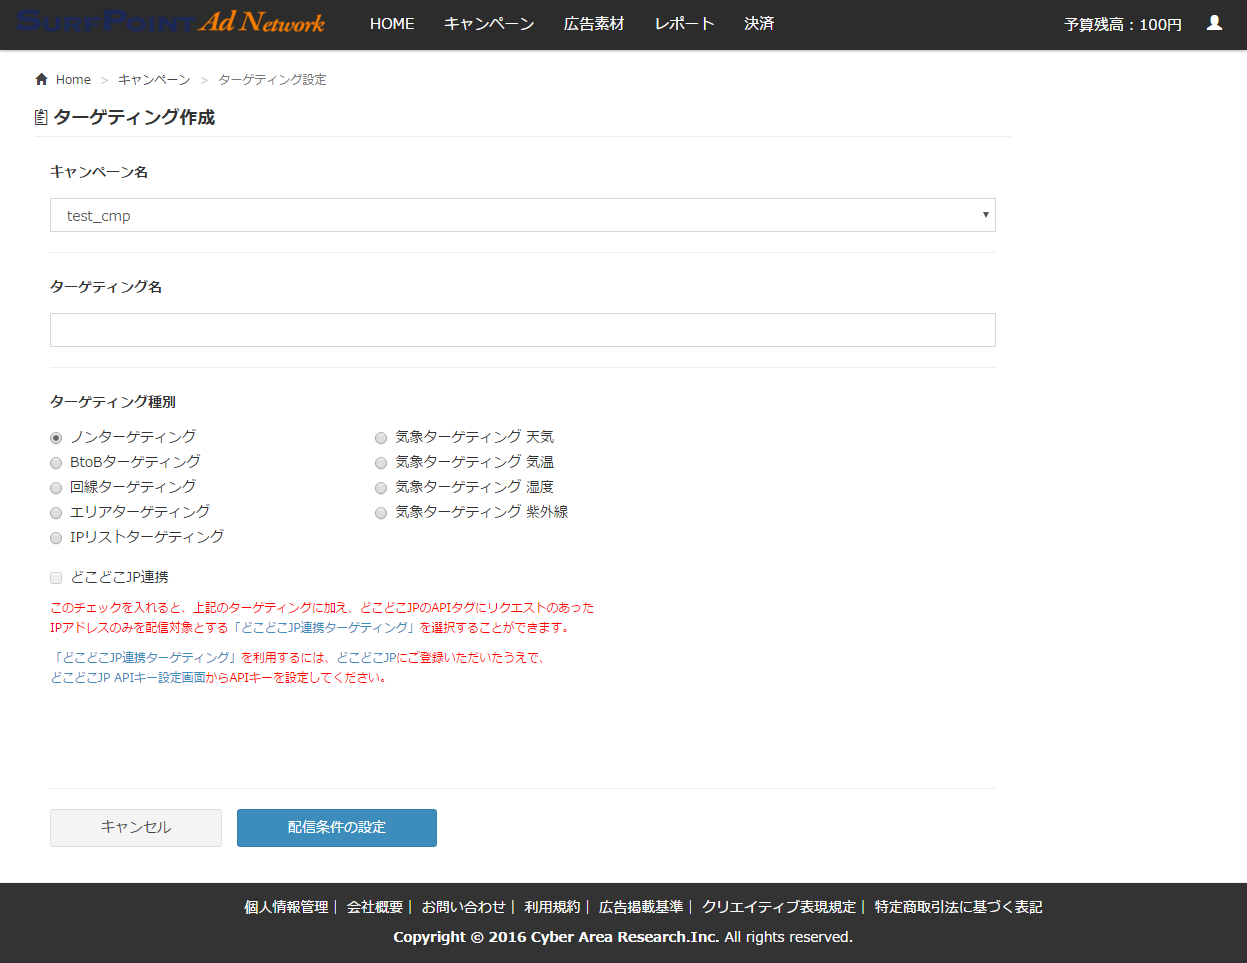Open the お問い合わせ footer link
Image resolution: width=1247 pixels, height=963 pixels.
pyautogui.click(x=463, y=907)
